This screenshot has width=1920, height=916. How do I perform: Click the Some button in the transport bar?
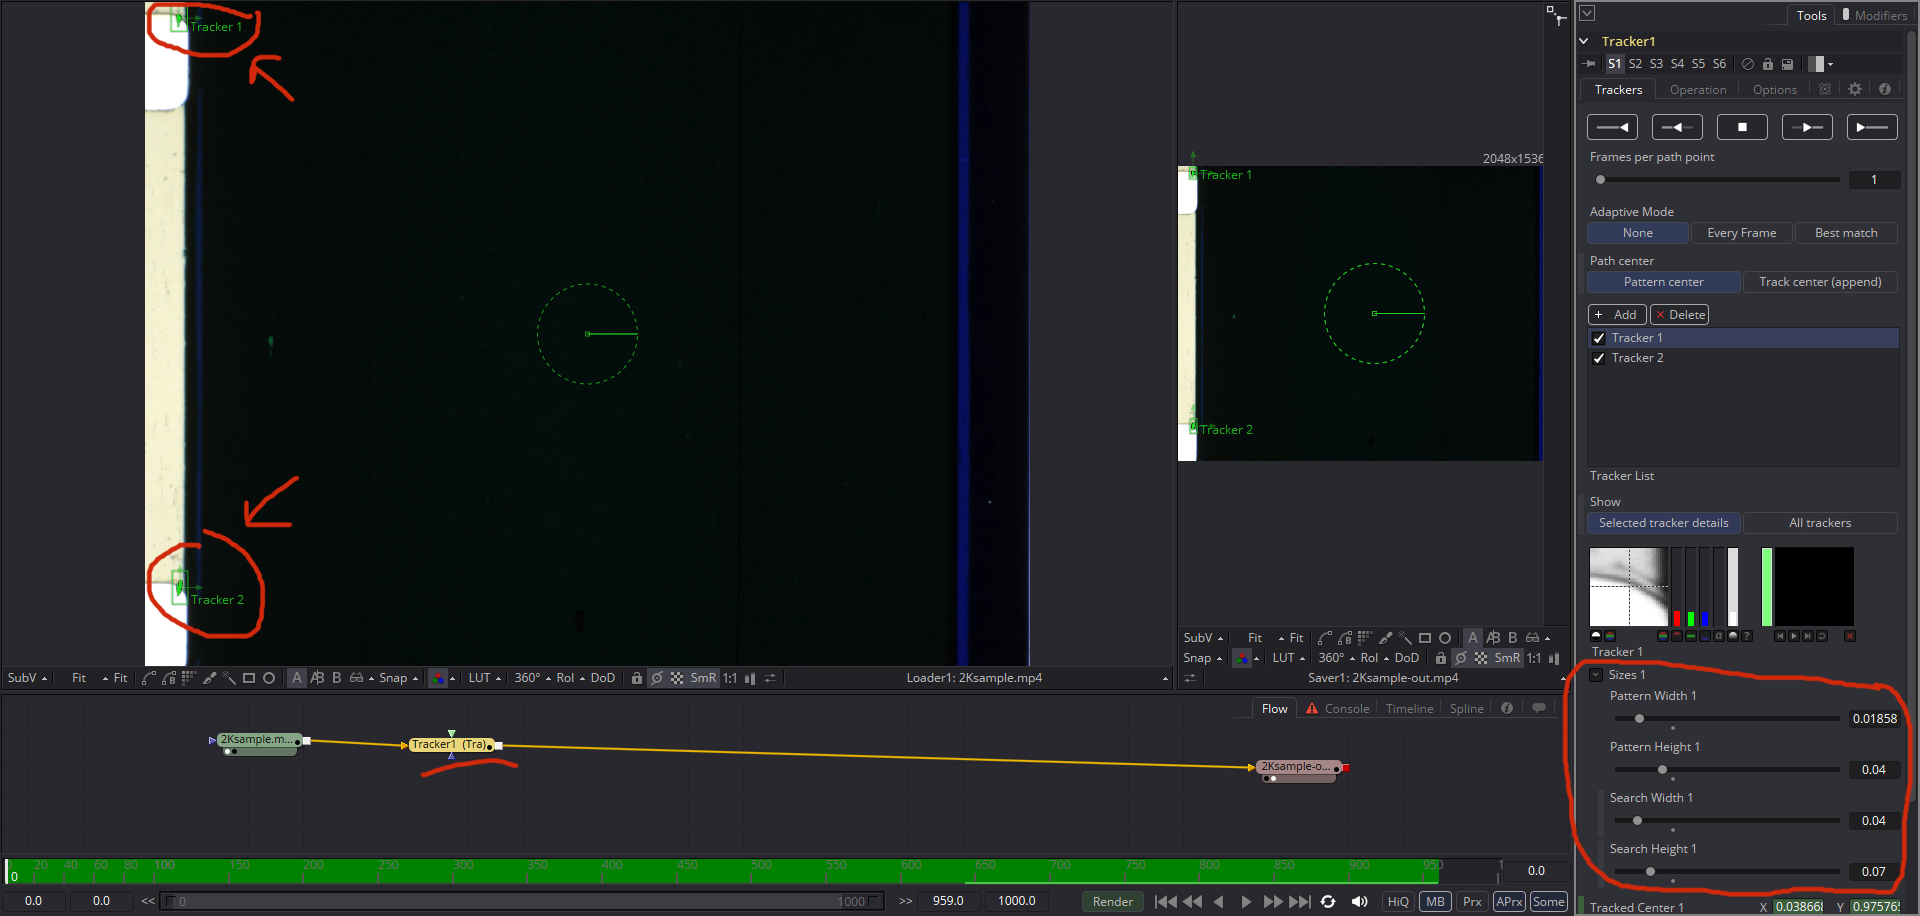coord(1548,901)
